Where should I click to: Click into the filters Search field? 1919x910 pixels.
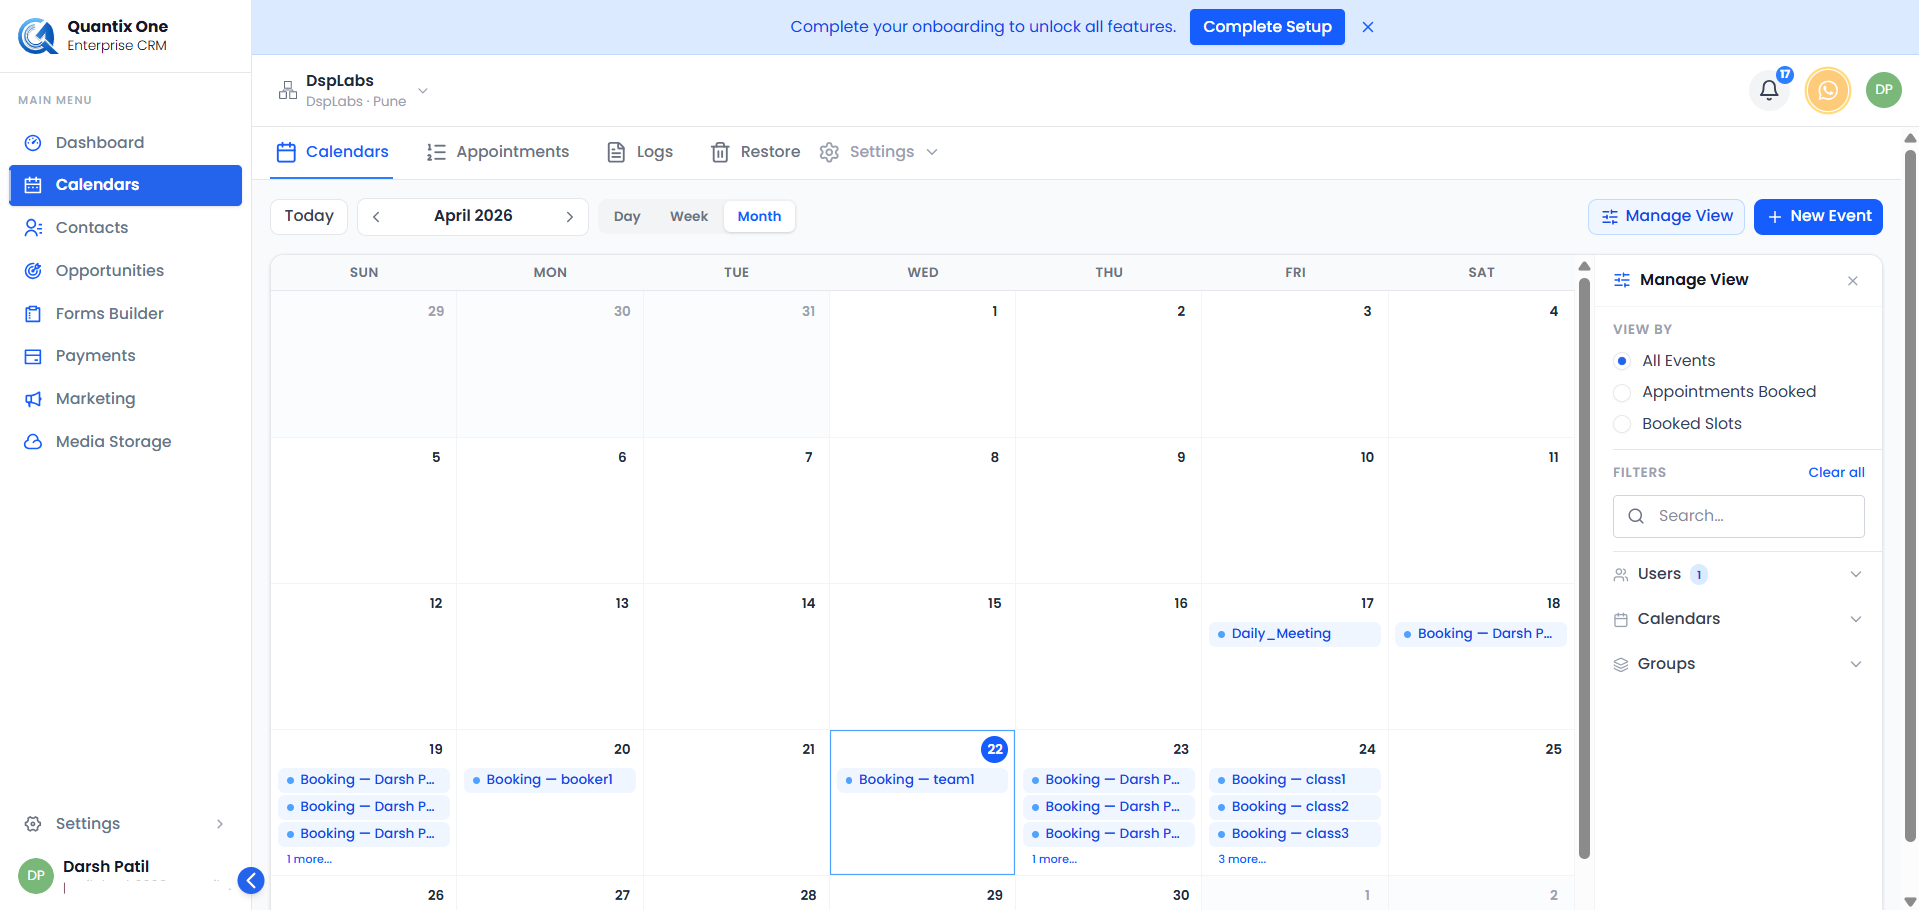point(1738,516)
